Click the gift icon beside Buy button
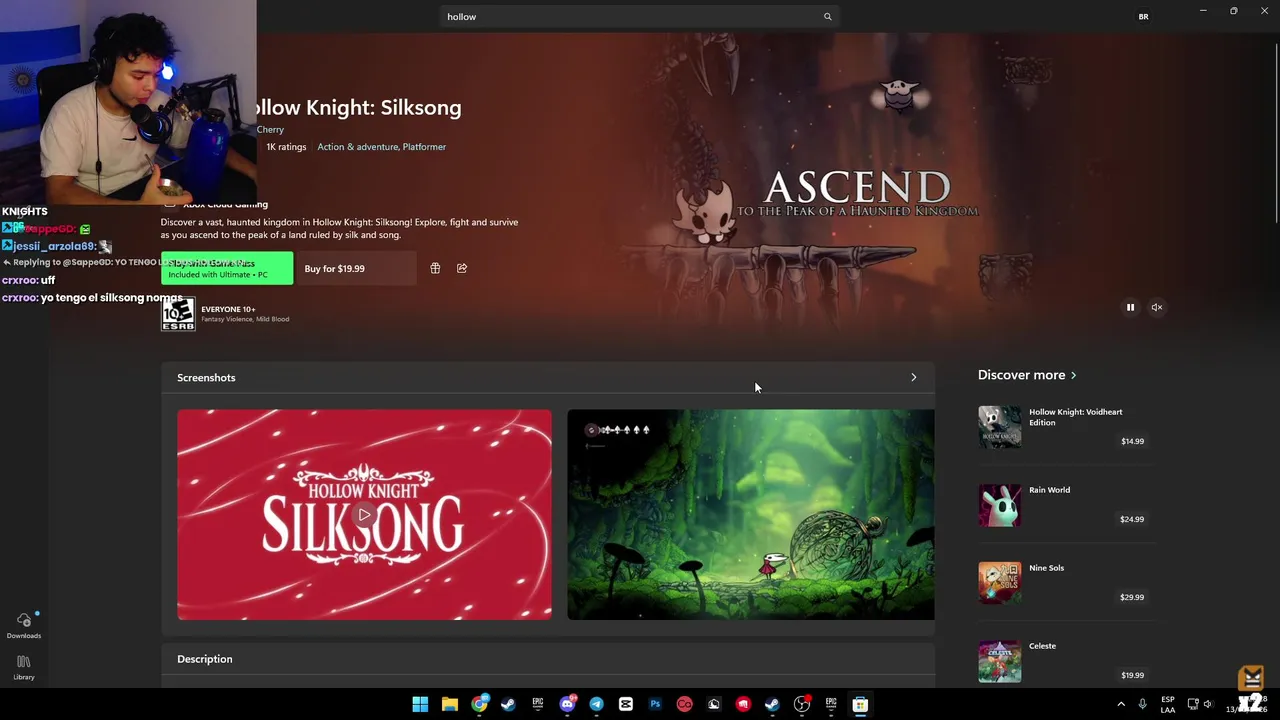Image resolution: width=1280 pixels, height=720 pixels. click(x=435, y=268)
